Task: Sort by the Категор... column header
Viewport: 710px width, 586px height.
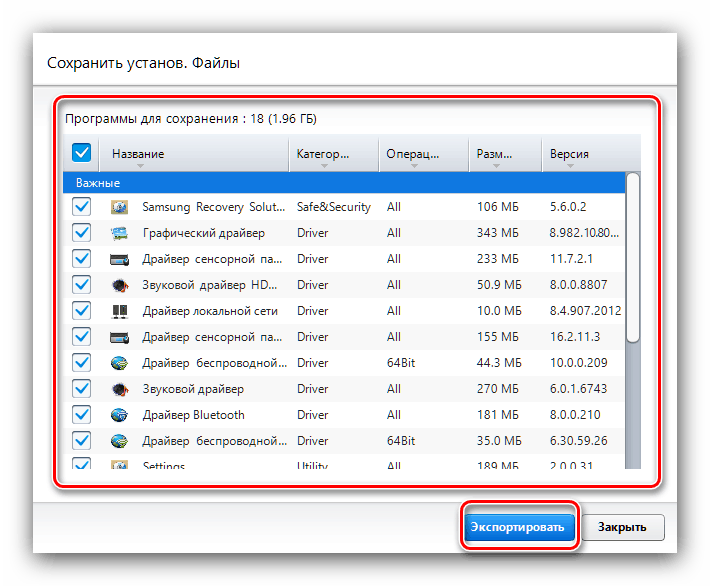Action: point(334,154)
